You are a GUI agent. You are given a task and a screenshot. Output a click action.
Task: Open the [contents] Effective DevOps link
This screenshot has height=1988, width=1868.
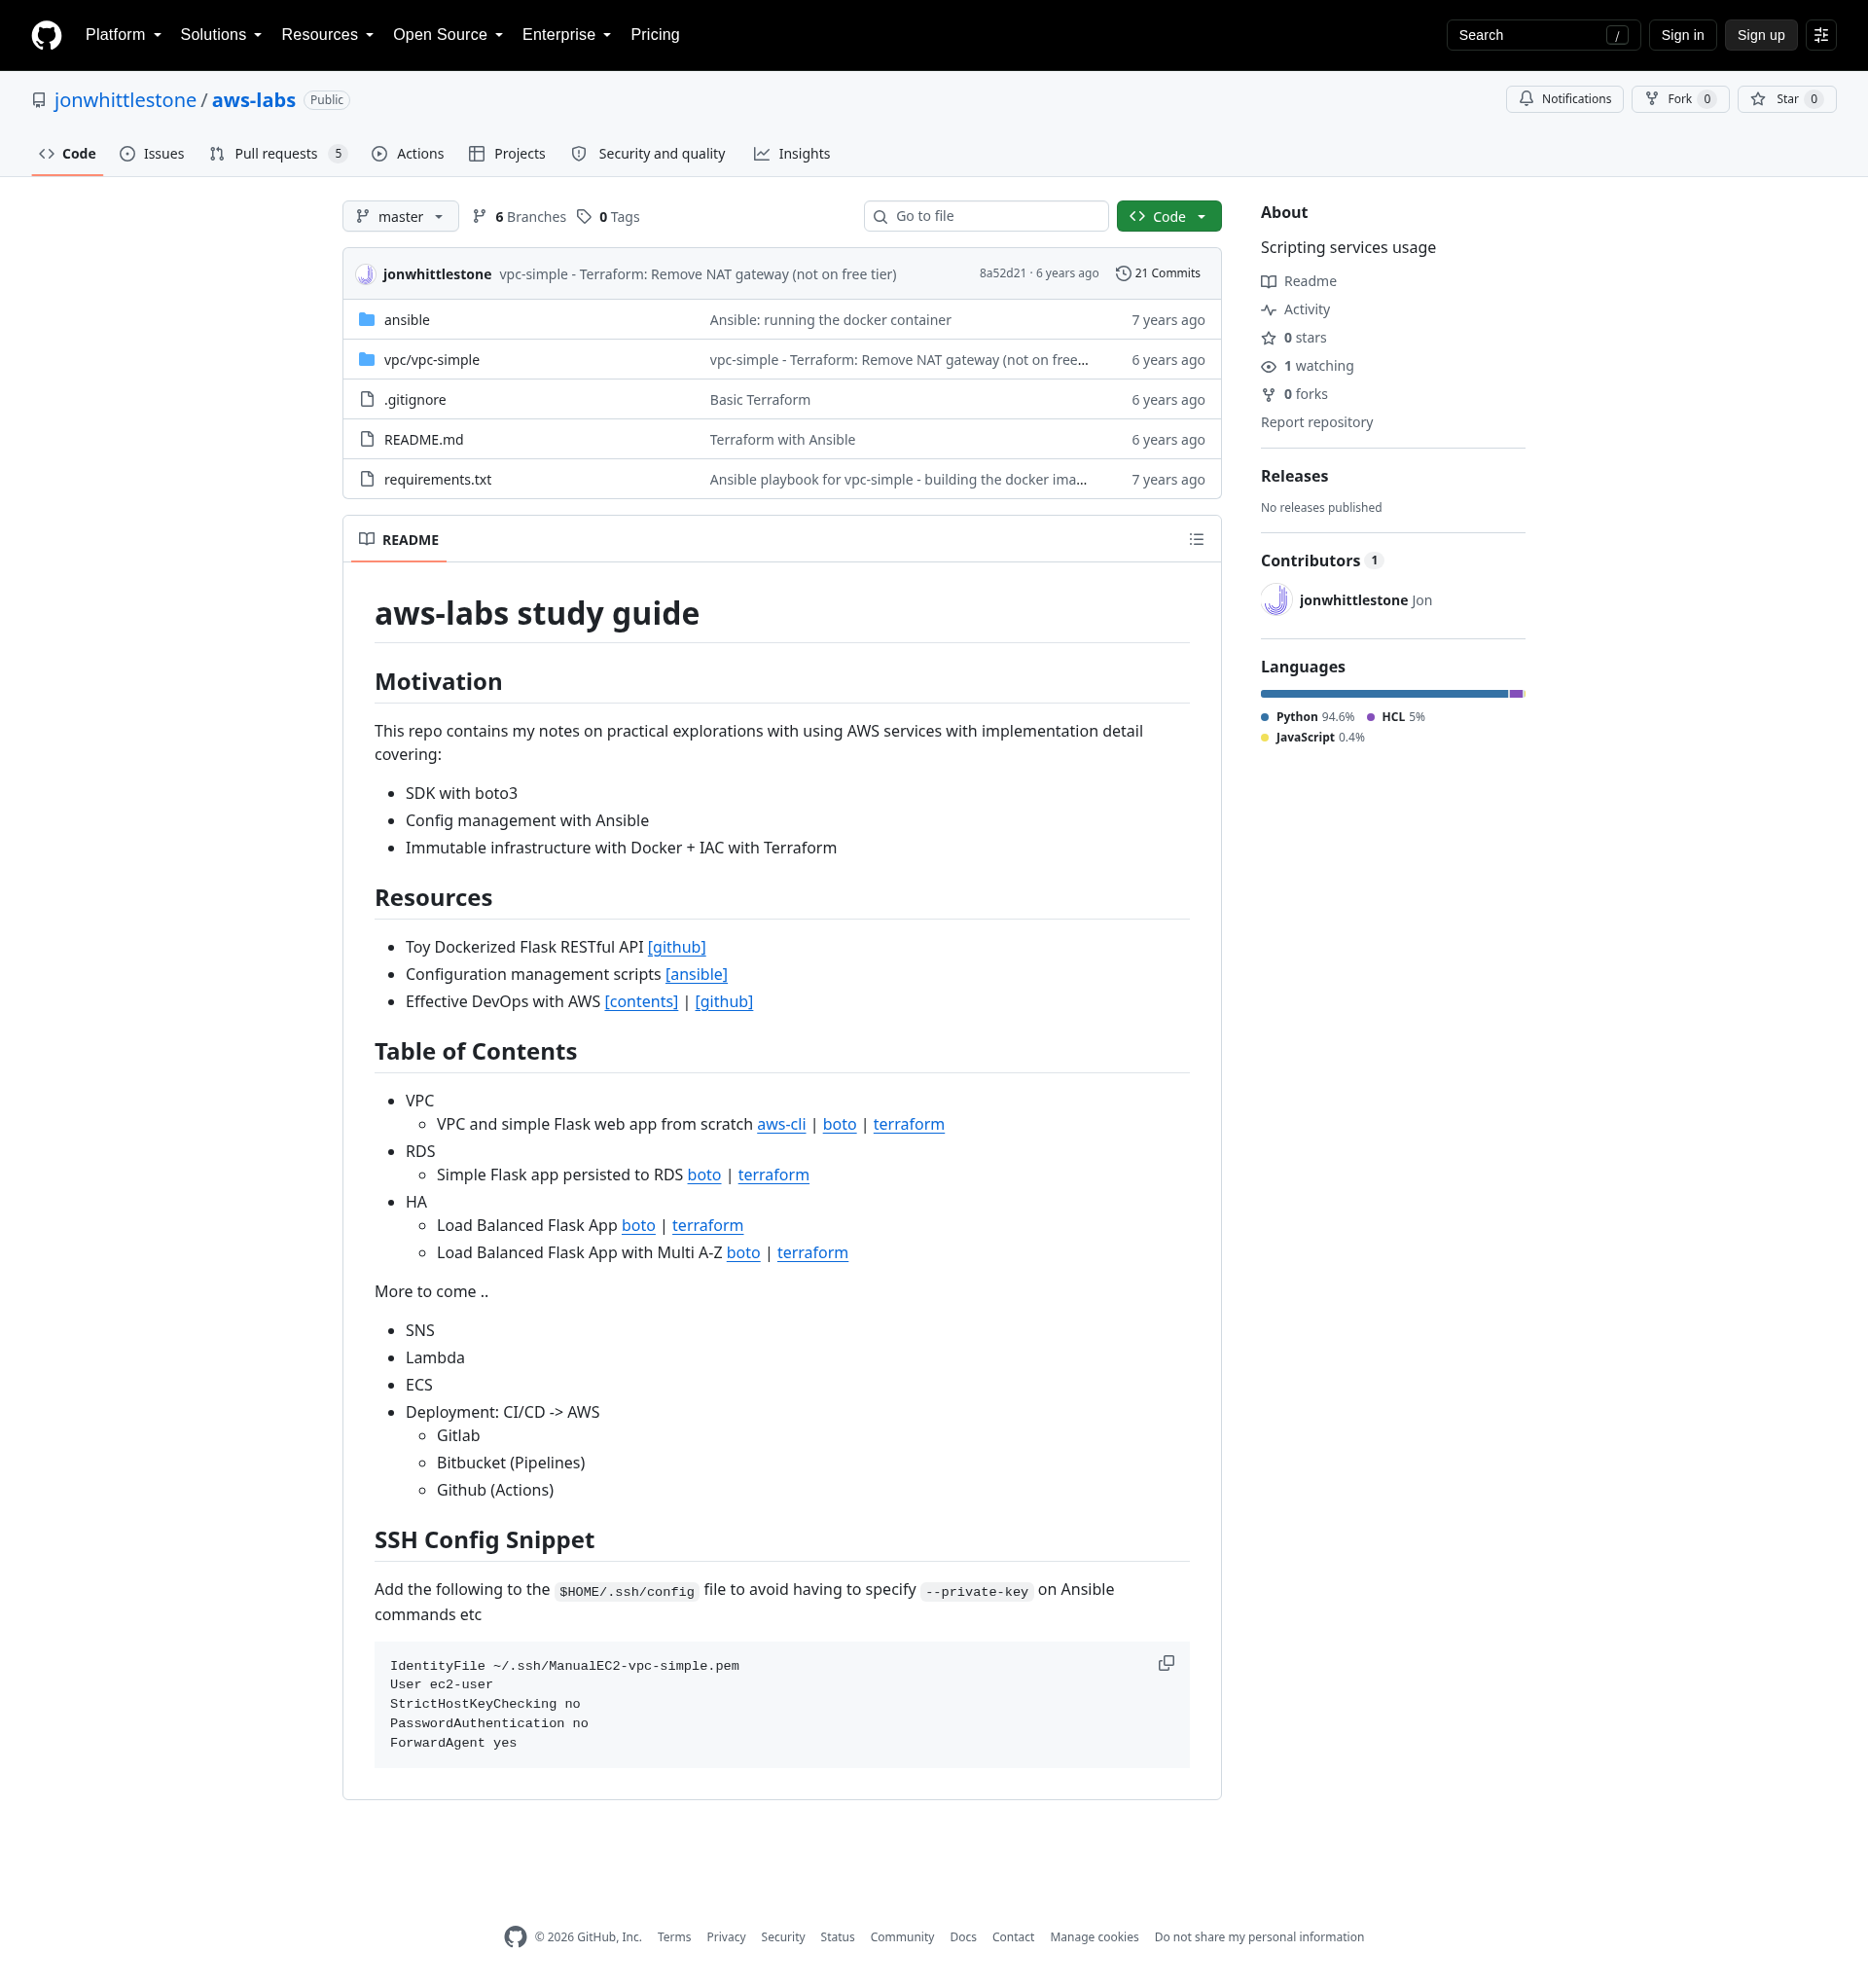[641, 1001]
